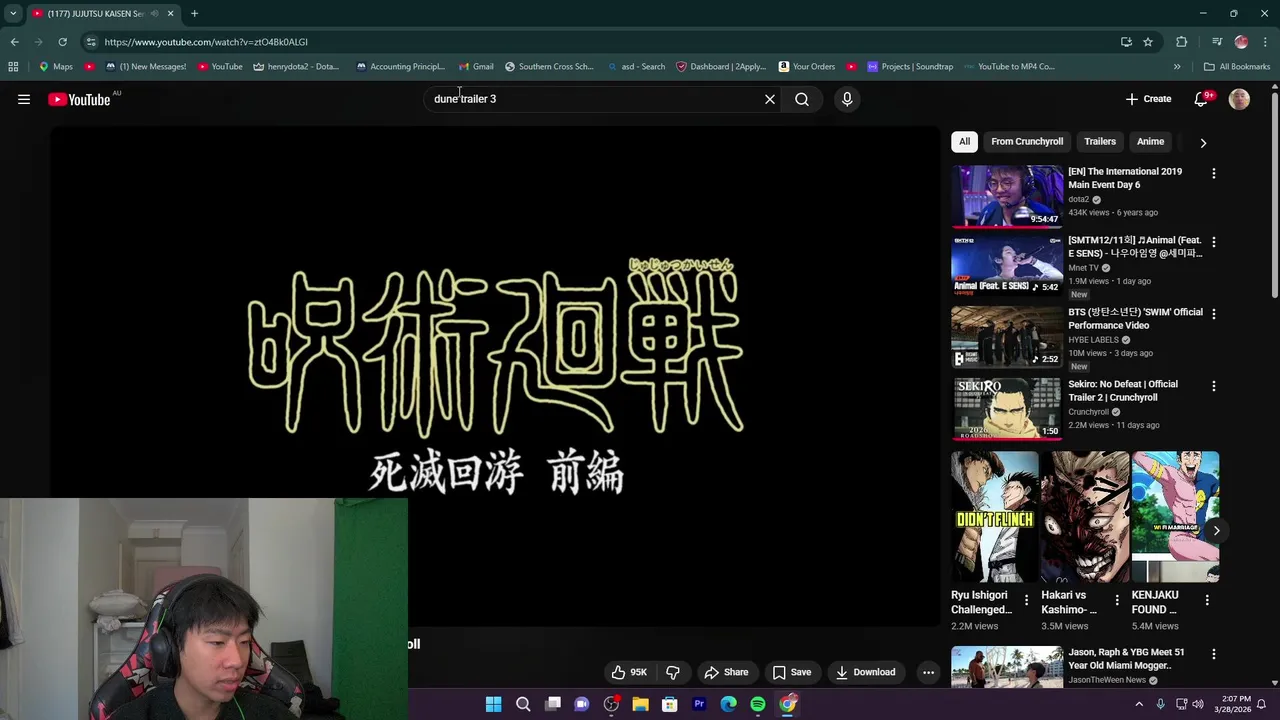Open volume control in system tray
This screenshot has width=1280, height=720.
tap(1198, 704)
